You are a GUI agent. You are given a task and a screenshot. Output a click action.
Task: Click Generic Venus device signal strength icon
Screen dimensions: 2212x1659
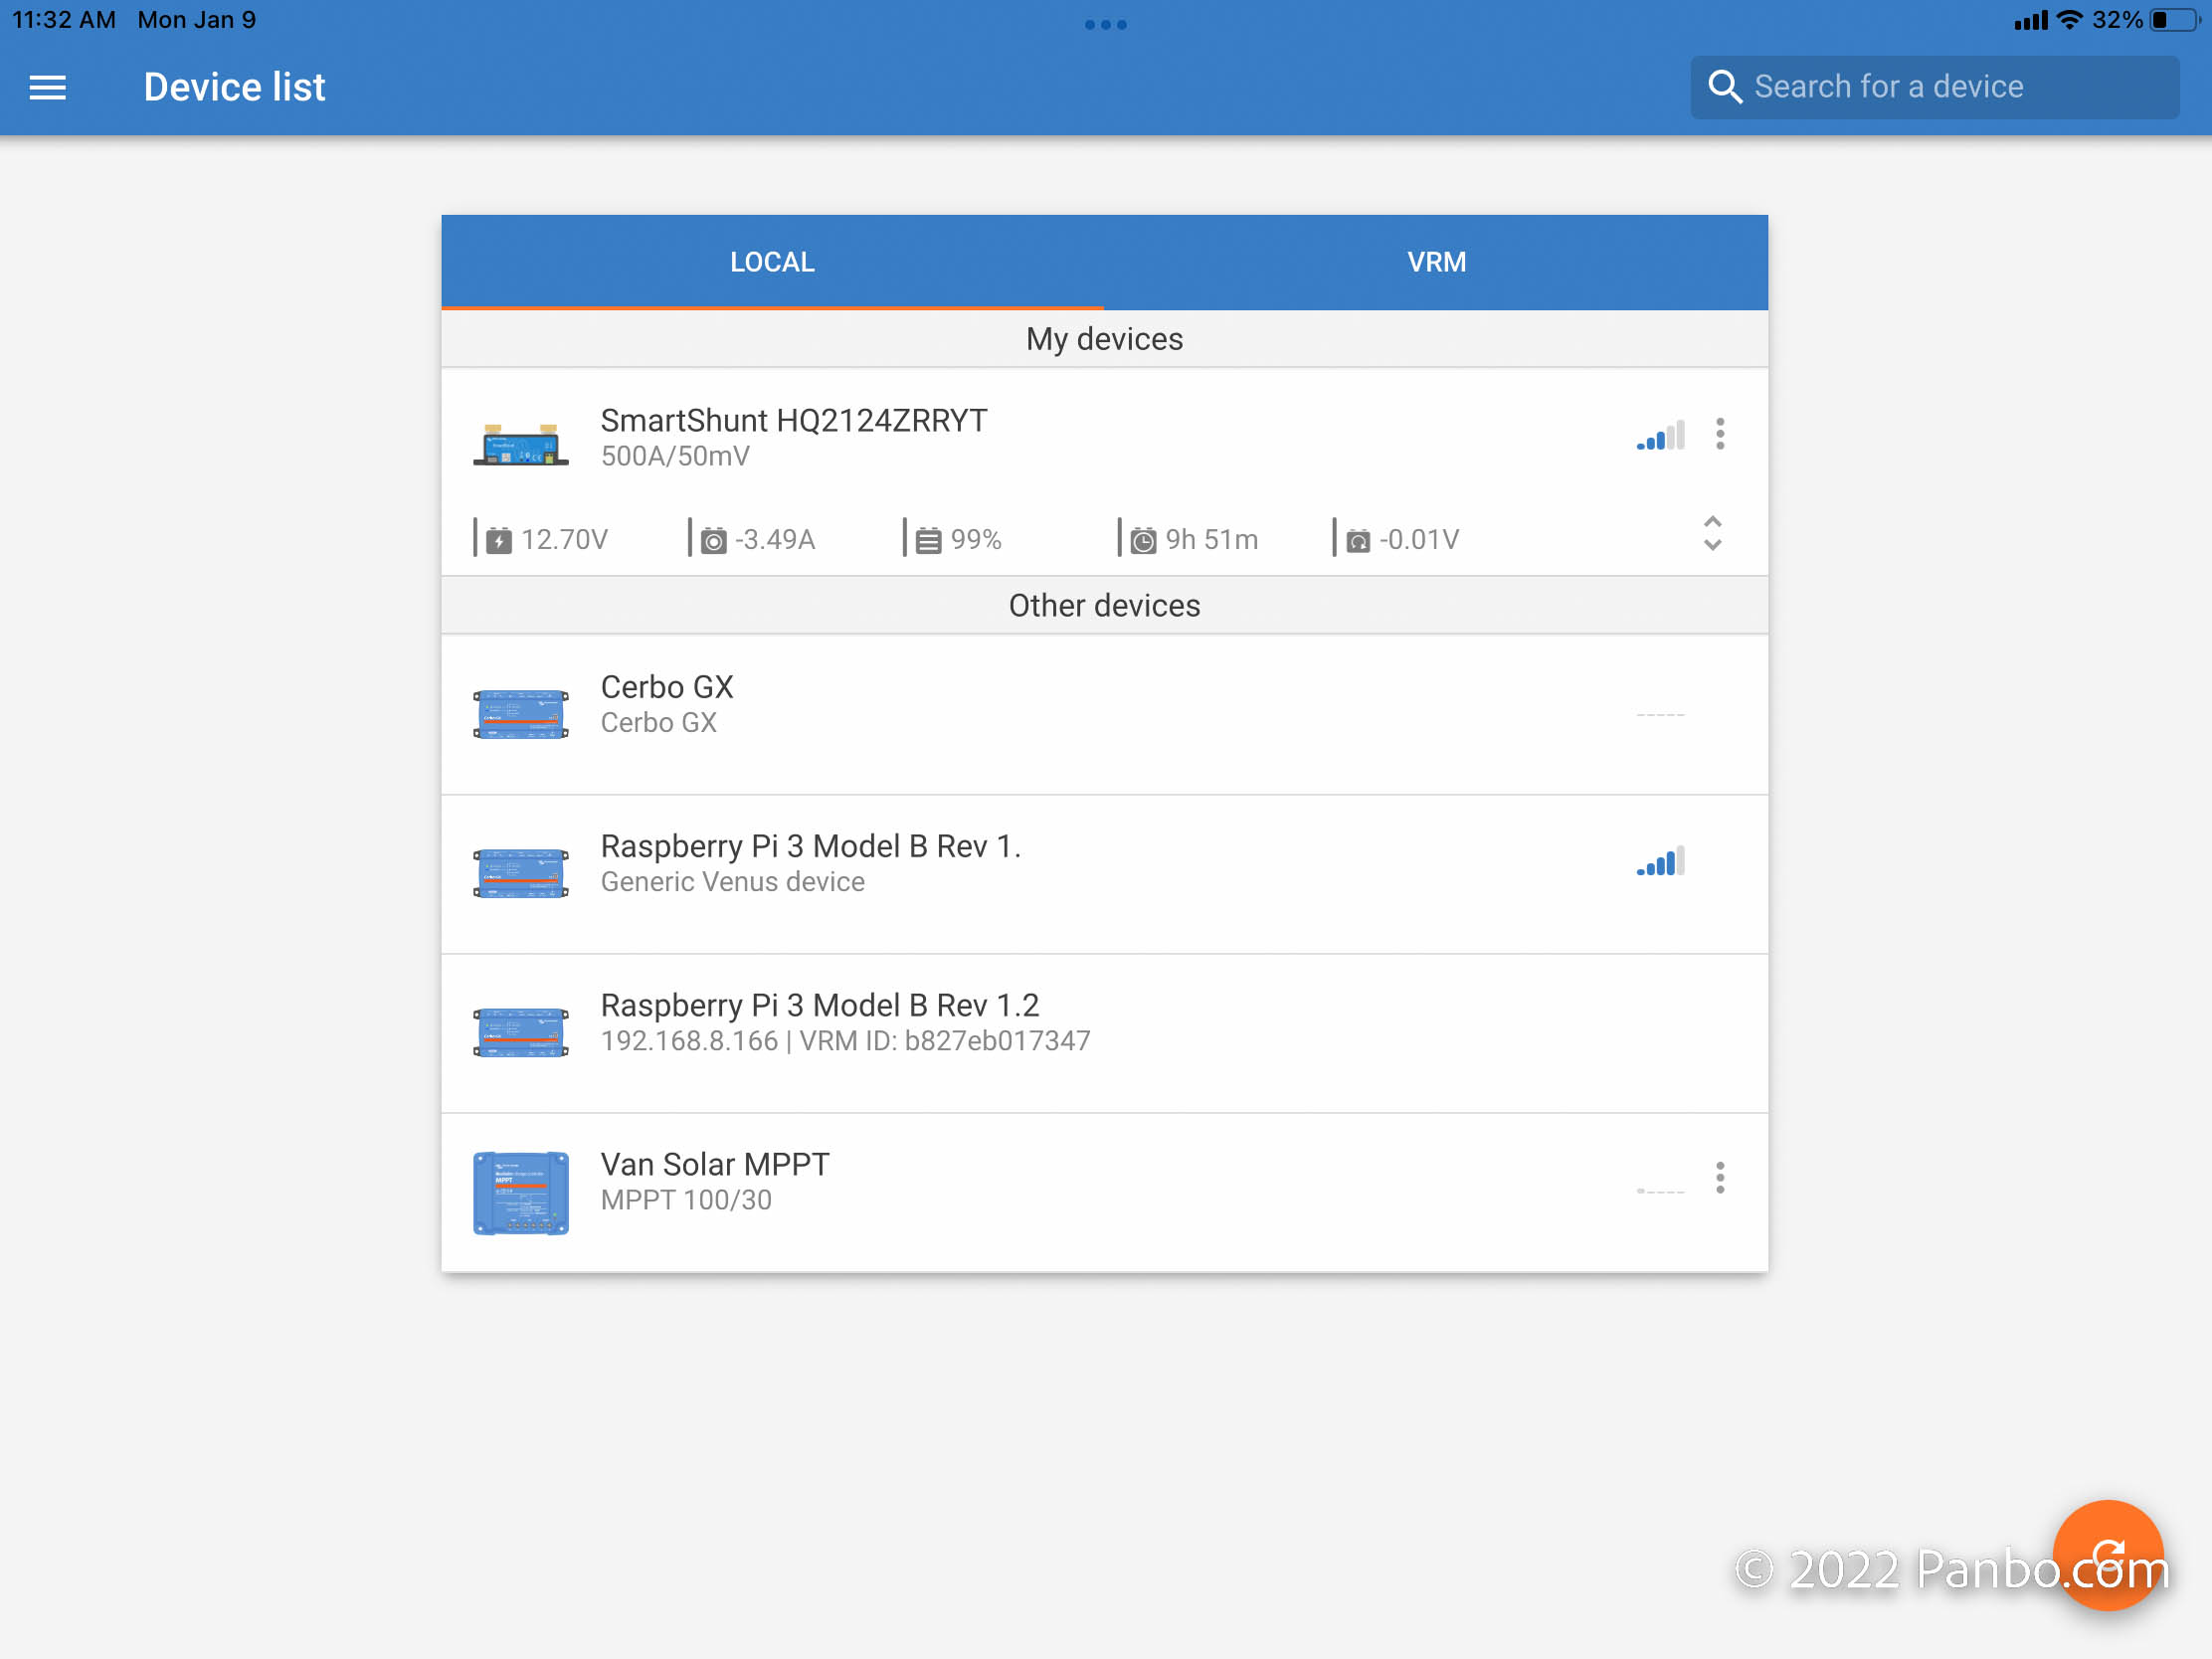[x=1661, y=862]
